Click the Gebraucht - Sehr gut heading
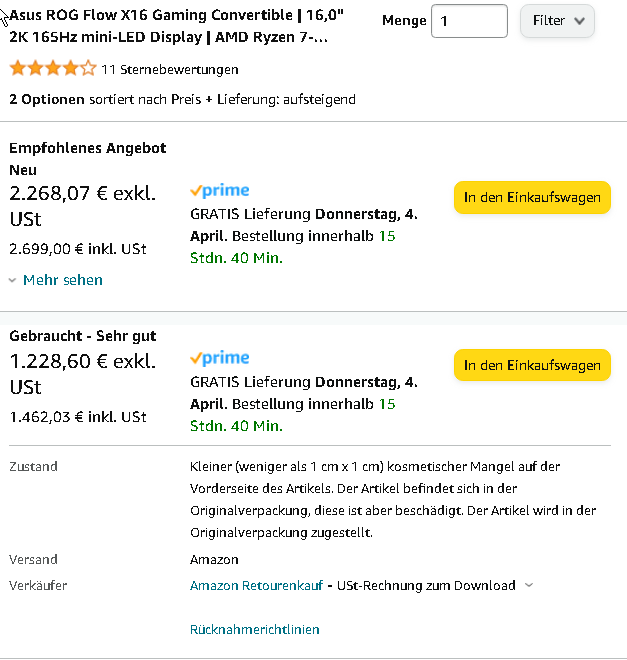Image resolution: width=627 pixels, height=660 pixels. (x=83, y=336)
